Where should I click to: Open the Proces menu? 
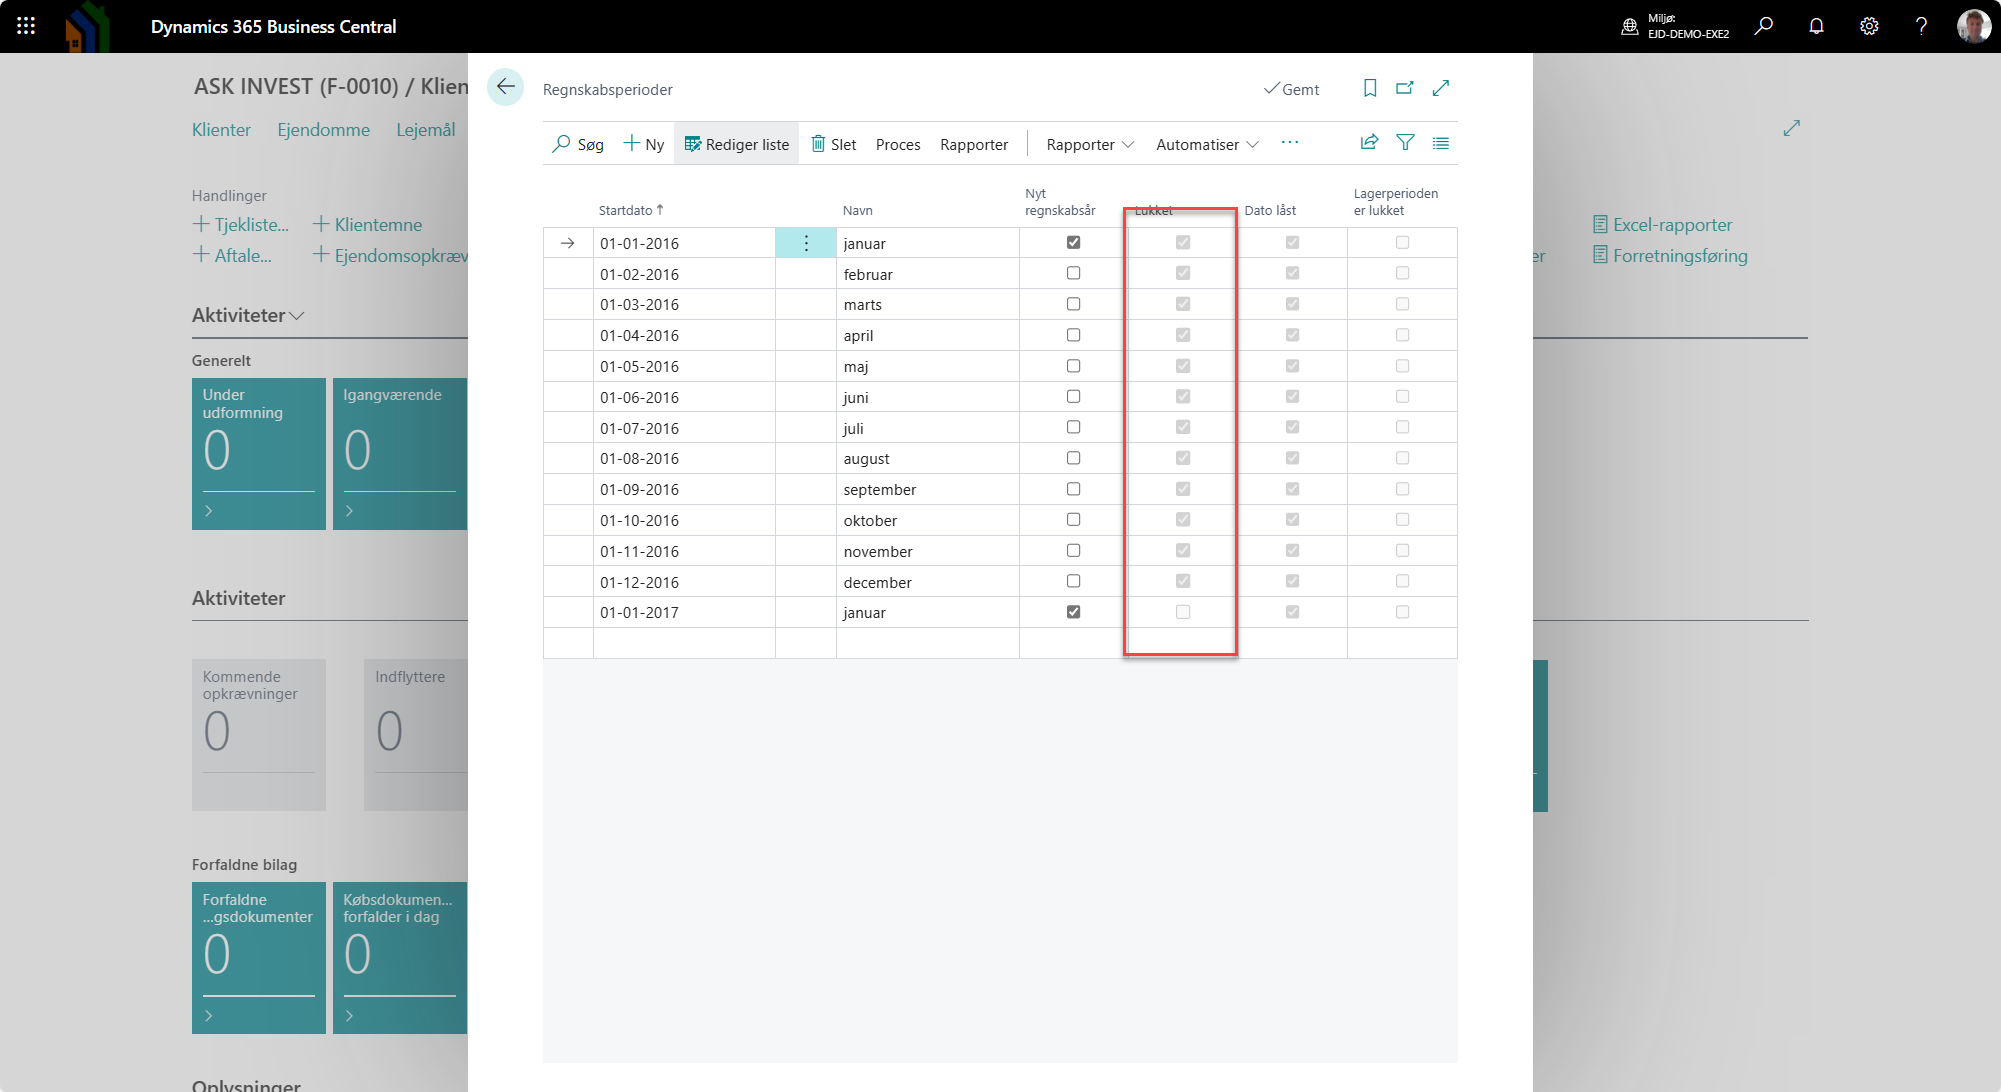[x=898, y=144]
